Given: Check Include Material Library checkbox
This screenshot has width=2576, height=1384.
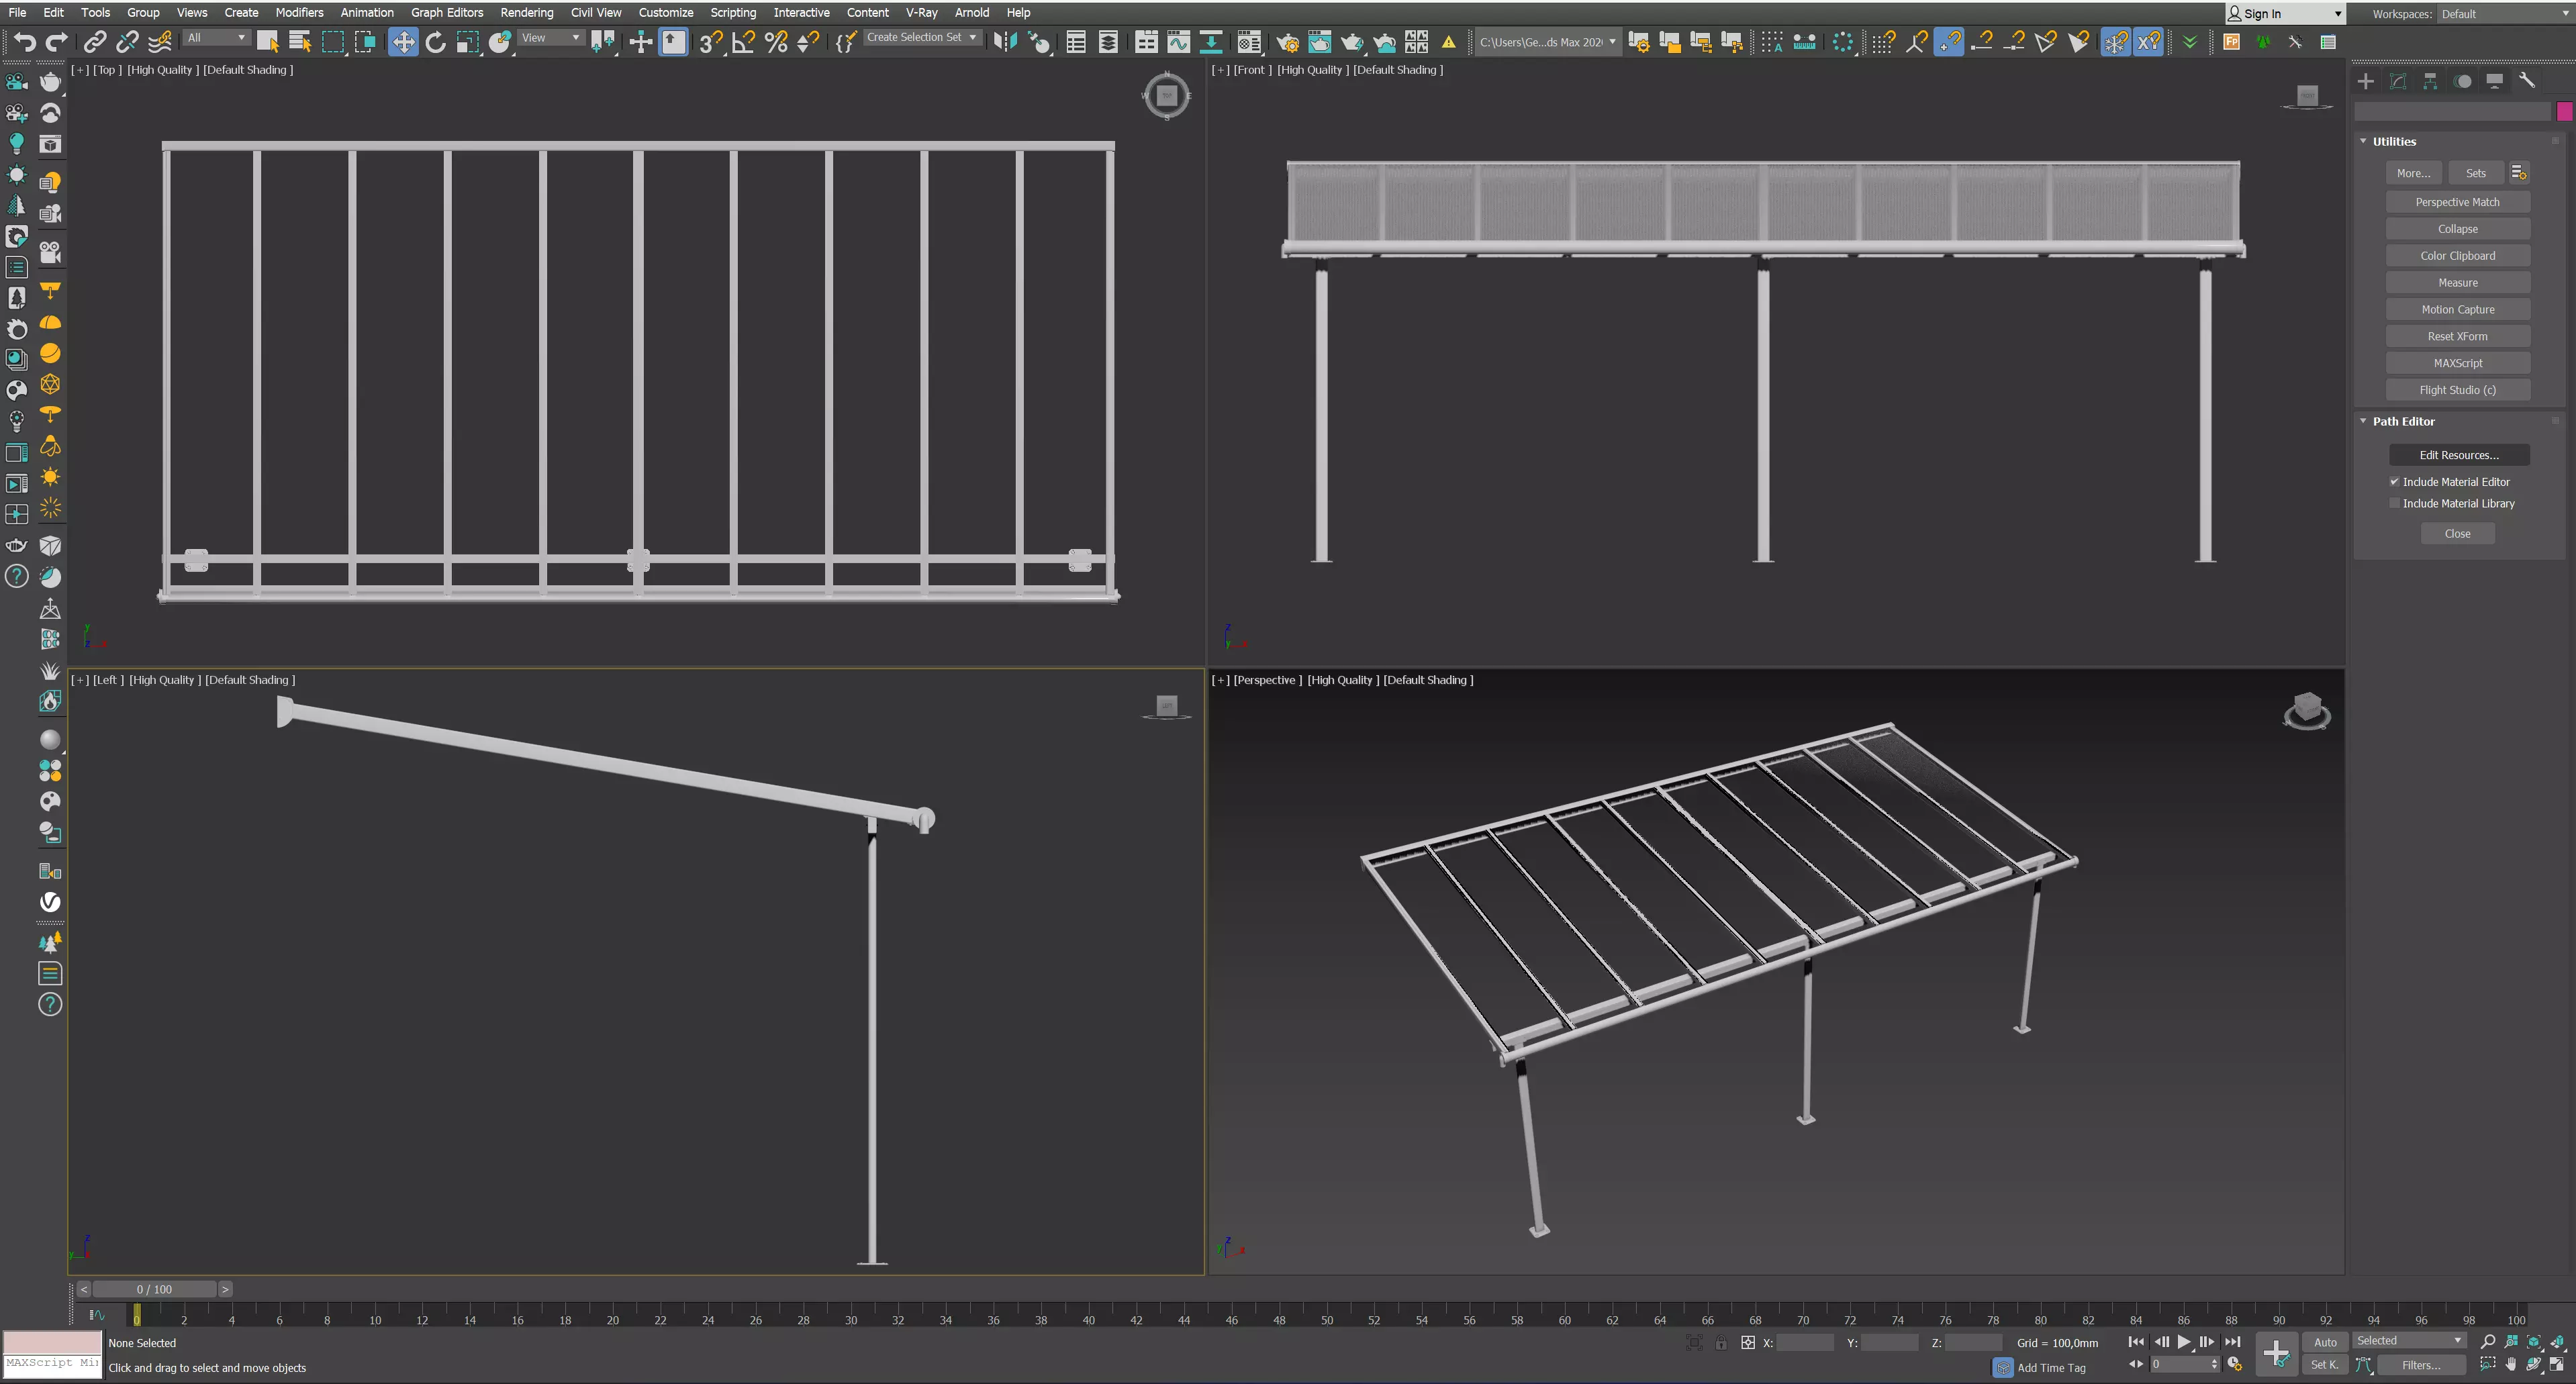Looking at the screenshot, I should coord(2395,503).
